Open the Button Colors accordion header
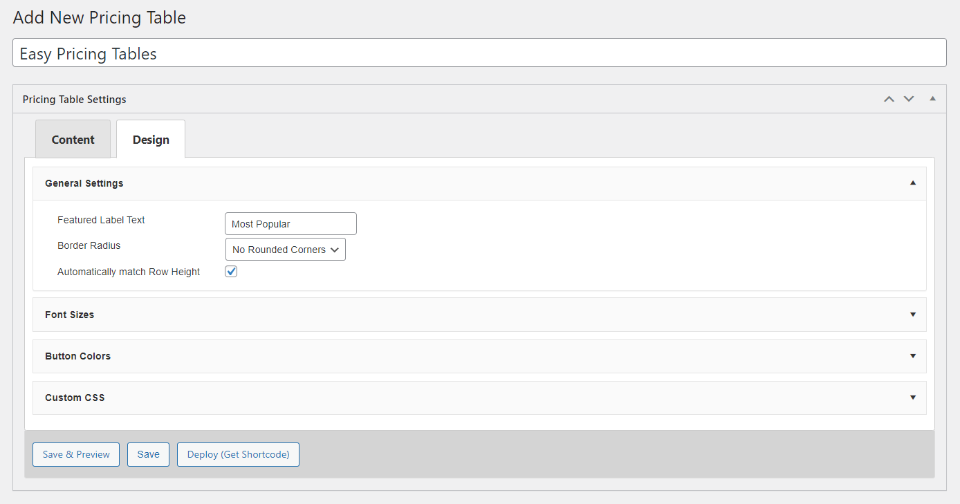960x504 pixels. pos(78,356)
